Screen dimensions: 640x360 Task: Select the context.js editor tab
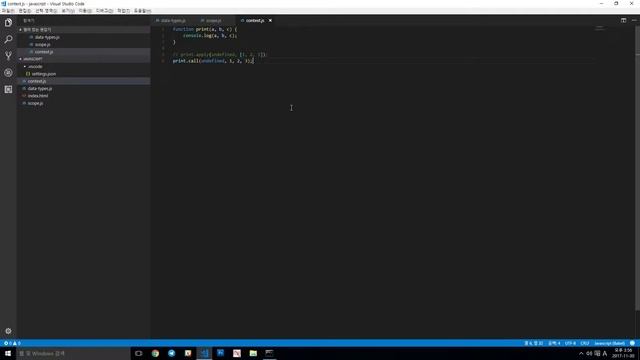coord(255,20)
